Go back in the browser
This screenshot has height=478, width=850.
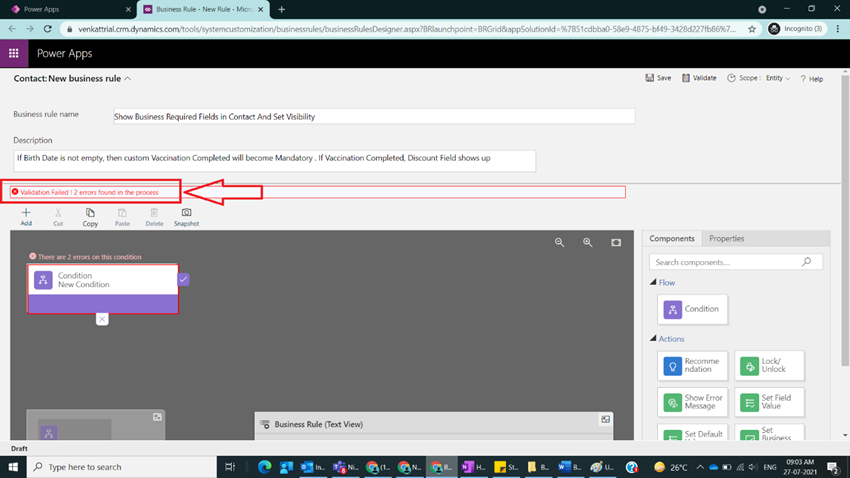tap(12, 29)
